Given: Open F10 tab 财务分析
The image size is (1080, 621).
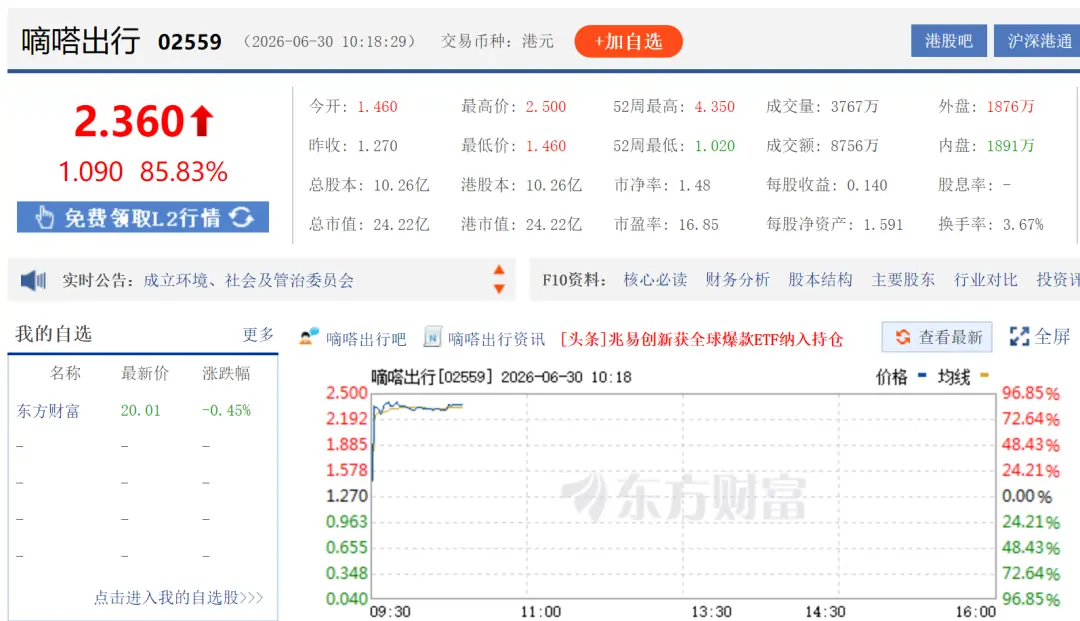Looking at the screenshot, I should click(737, 280).
